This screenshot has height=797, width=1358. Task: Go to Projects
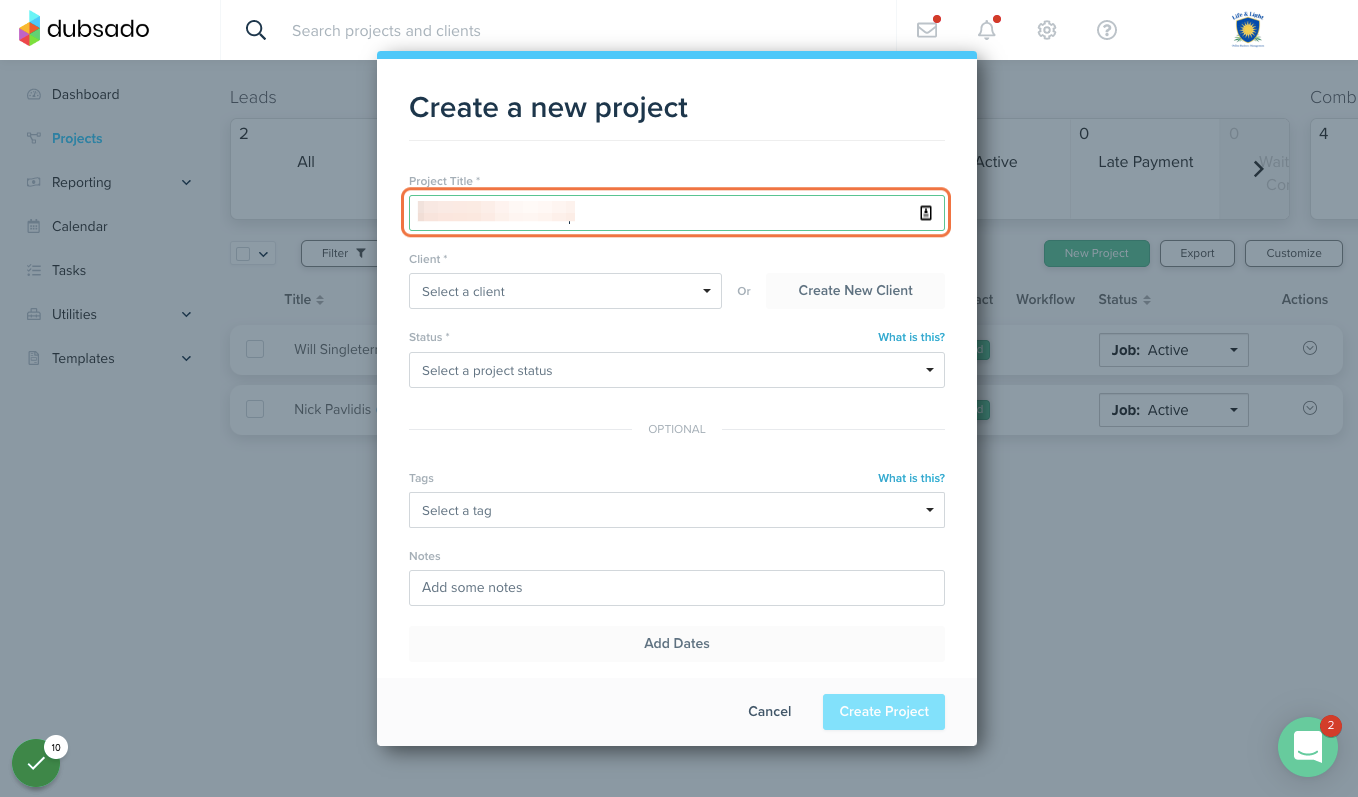(77, 138)
